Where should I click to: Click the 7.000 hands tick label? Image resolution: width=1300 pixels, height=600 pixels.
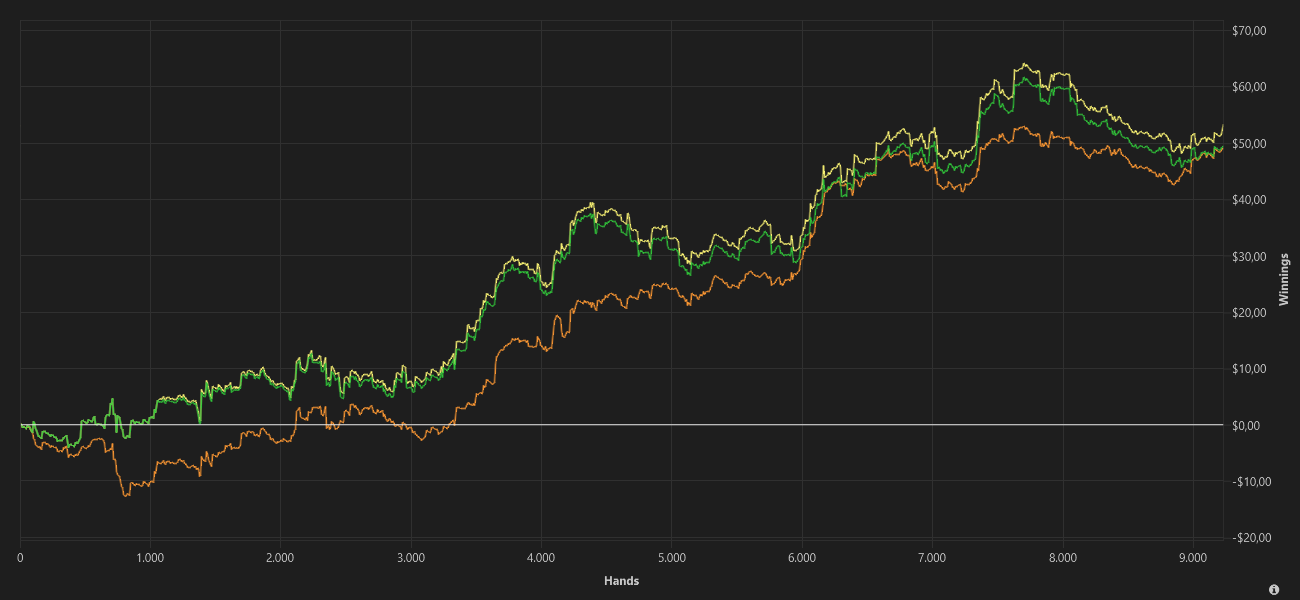click(932, 557)
